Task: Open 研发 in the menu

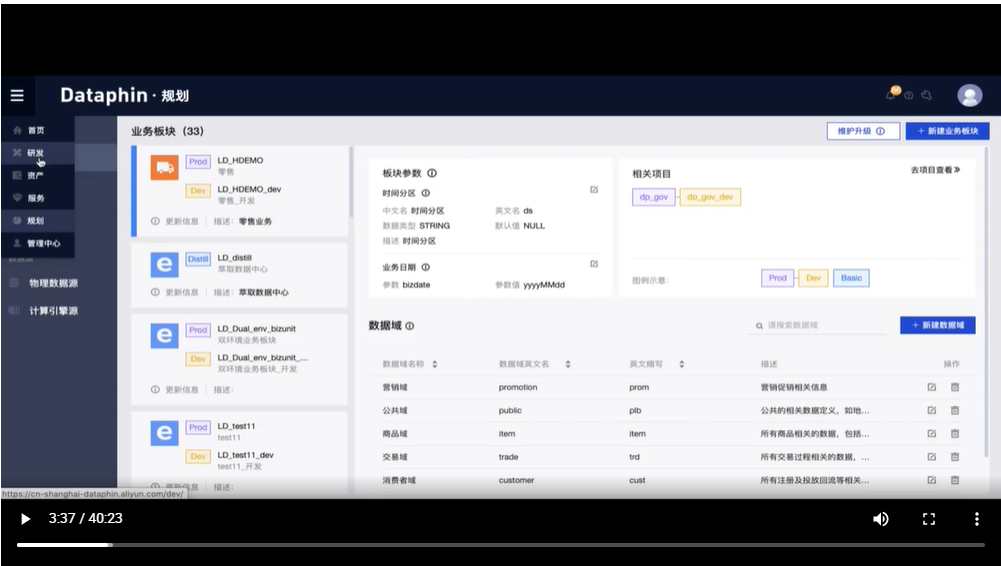Action: pyautogui.click(x=38, y=153)
